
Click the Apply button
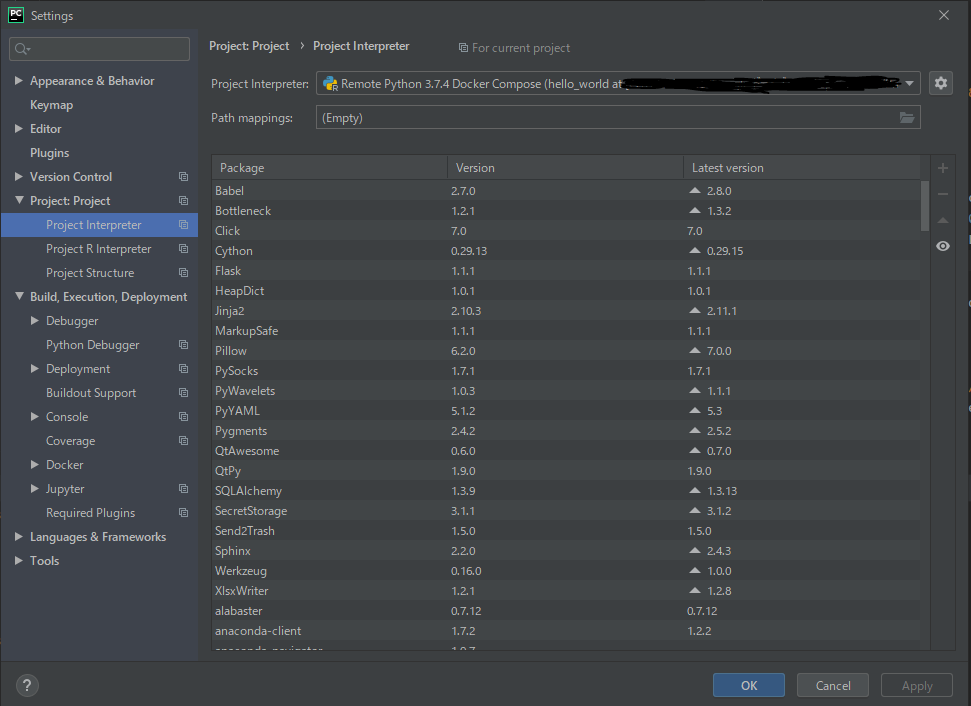click(x=917, y=685)
